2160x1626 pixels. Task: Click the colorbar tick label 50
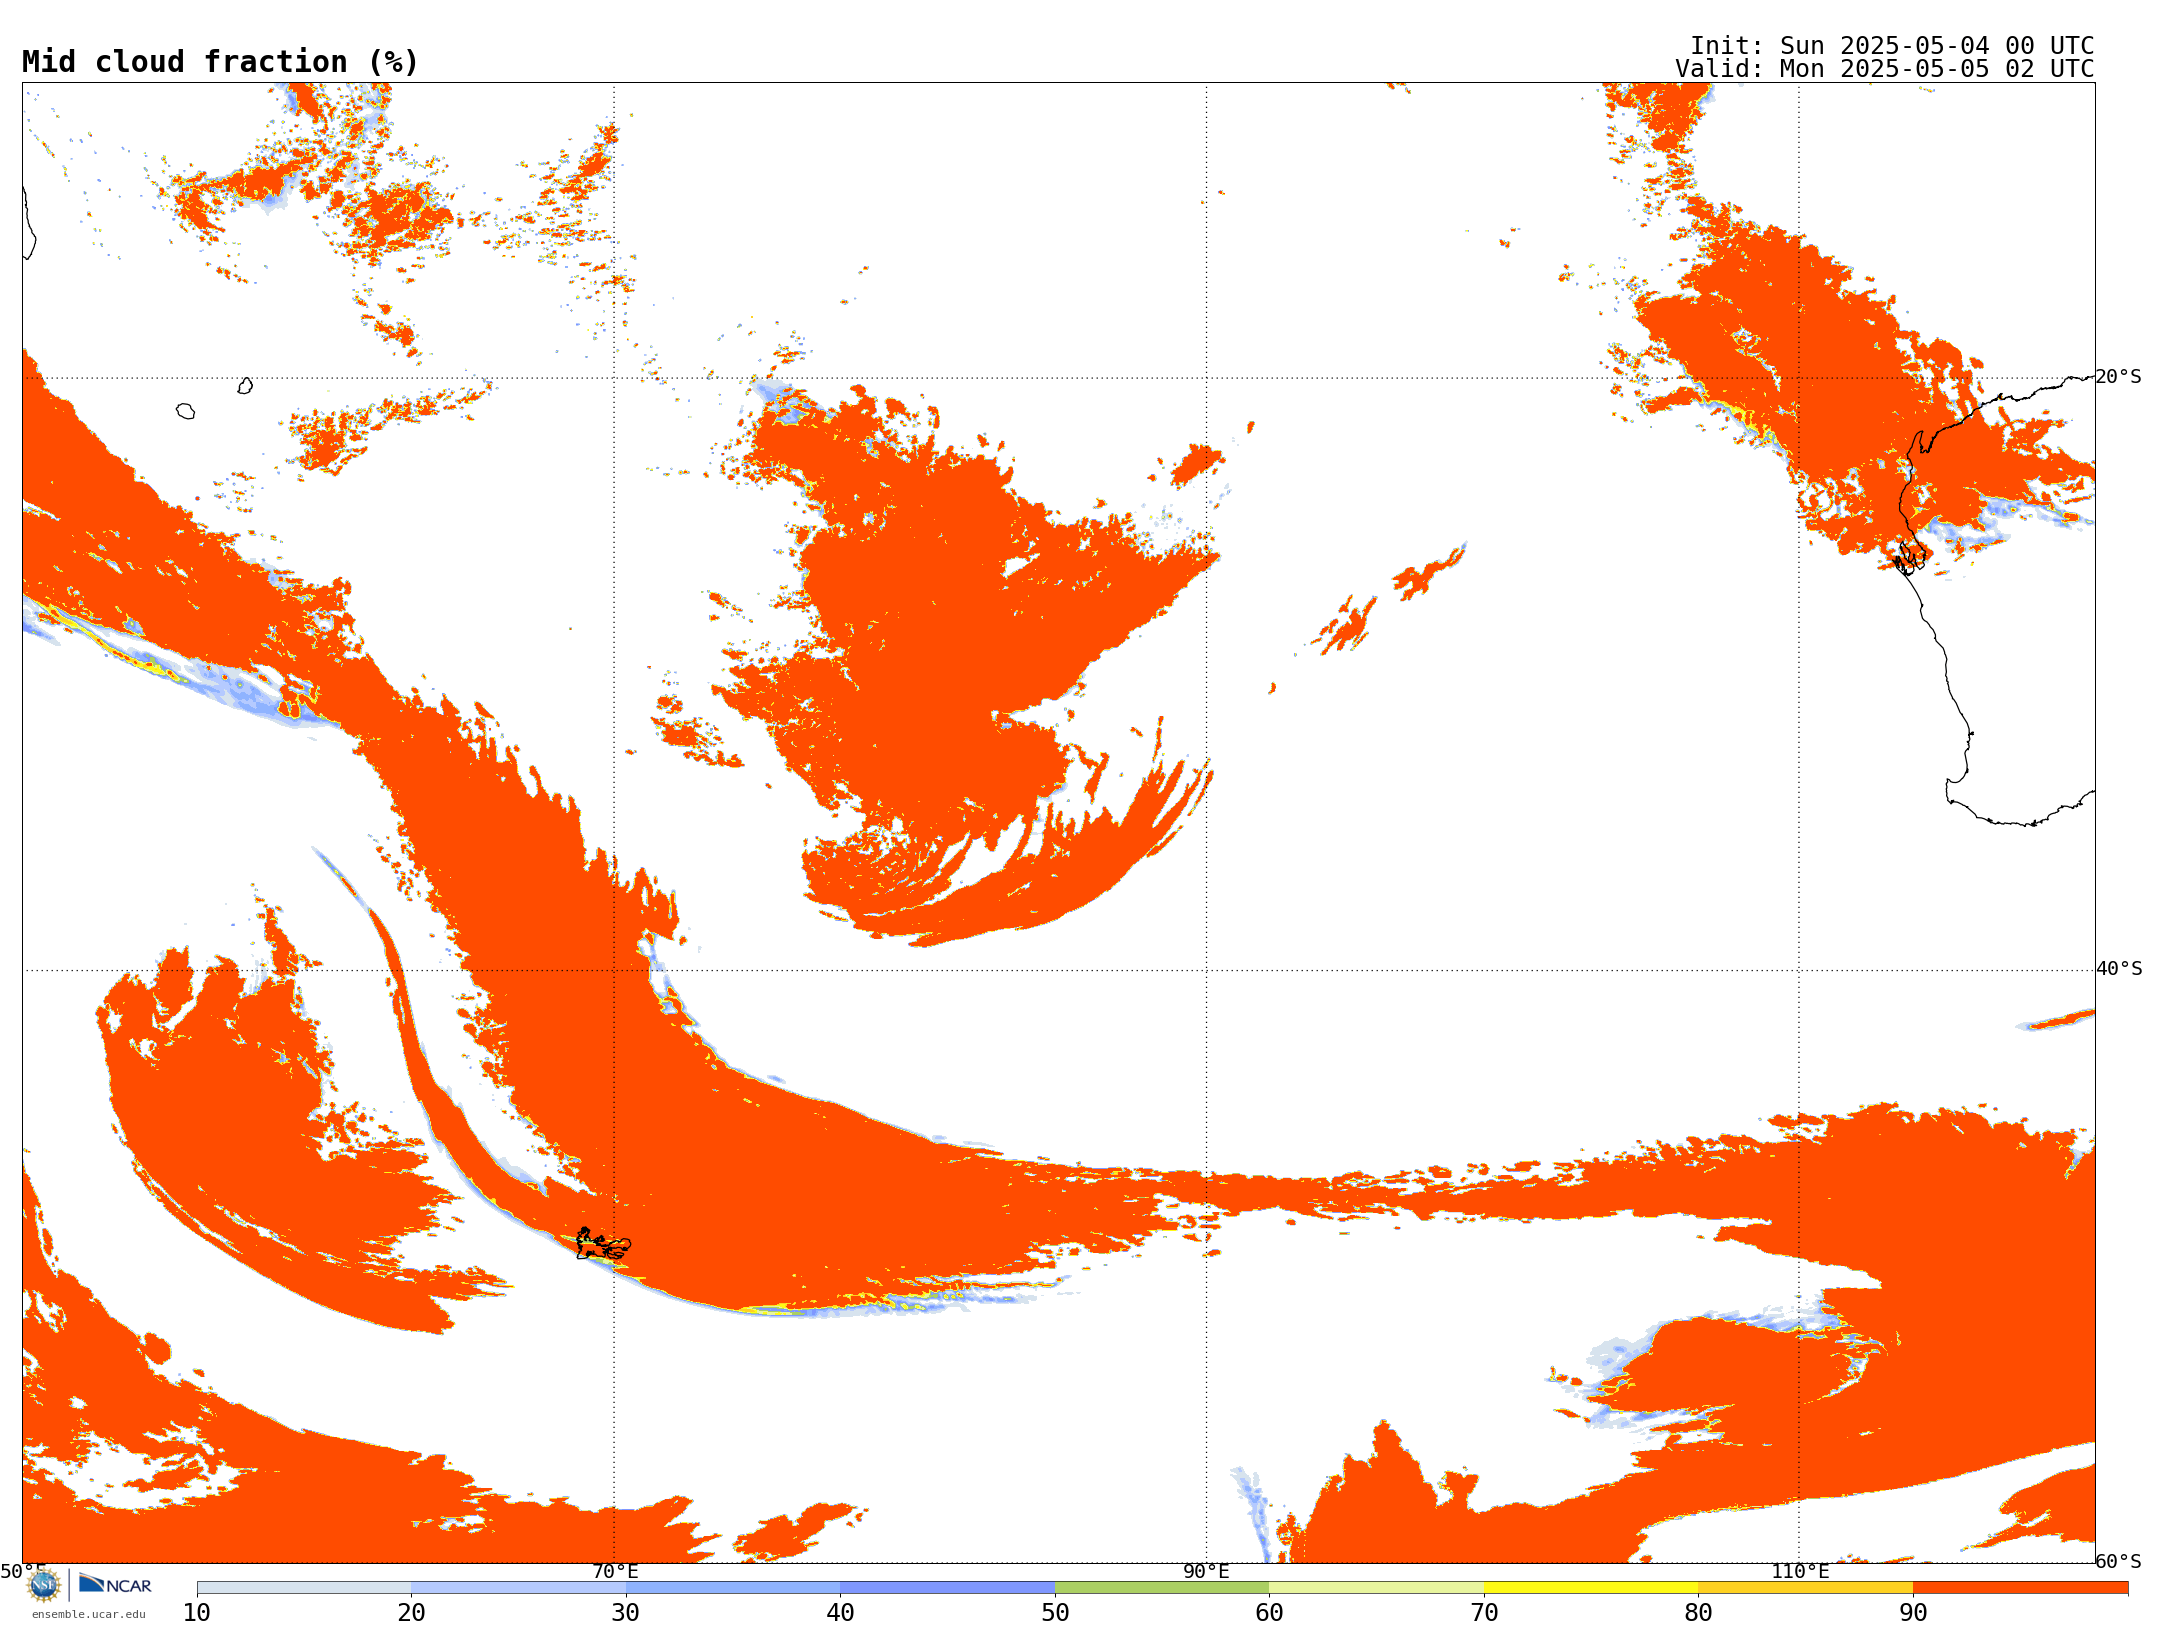point(1055,1613)
